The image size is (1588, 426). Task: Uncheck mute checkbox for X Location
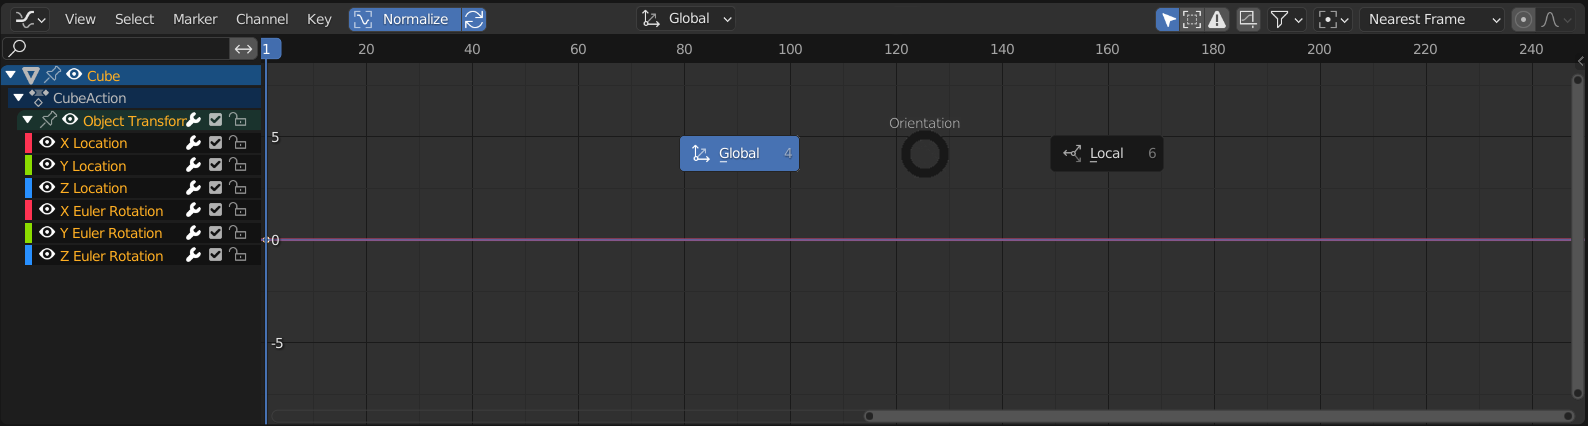point(215,143)
